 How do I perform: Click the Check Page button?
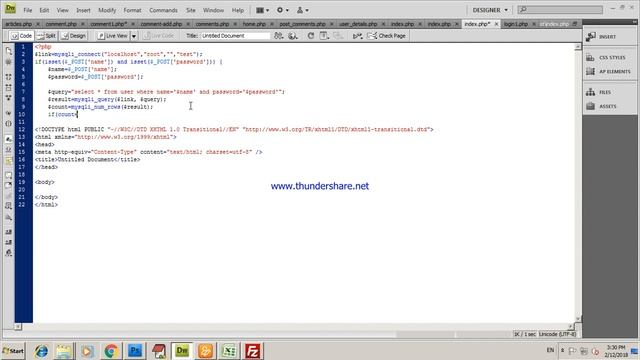click(x=387, y=36)
